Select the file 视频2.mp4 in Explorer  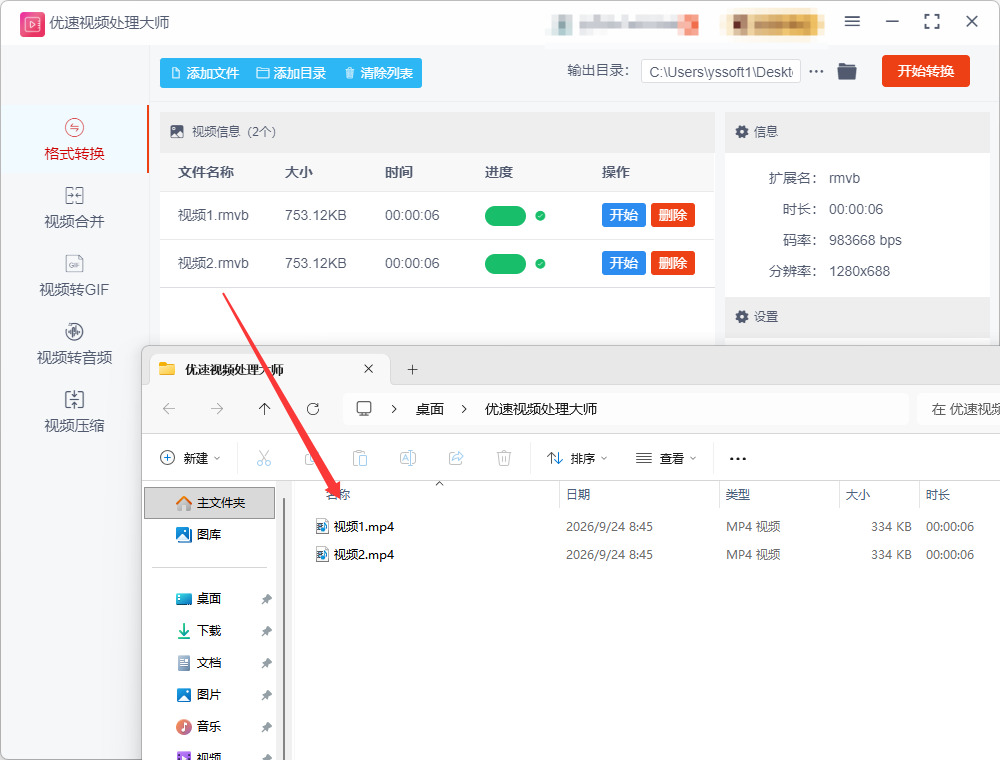pos(355,555)
